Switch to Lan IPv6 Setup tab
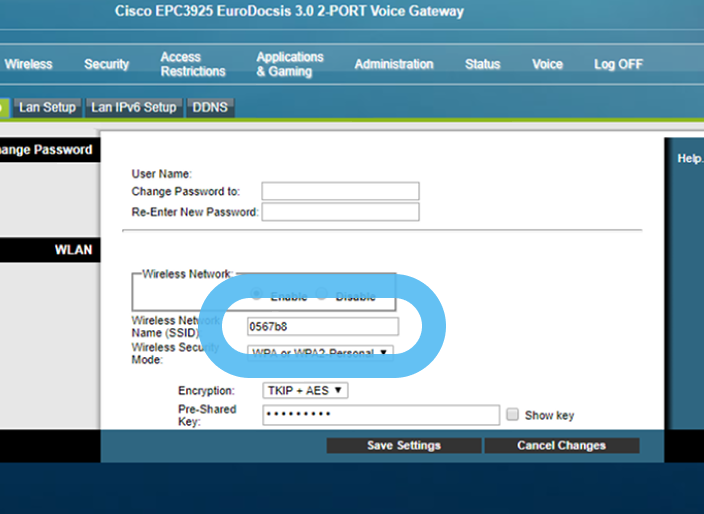 [x=134, y=108]
